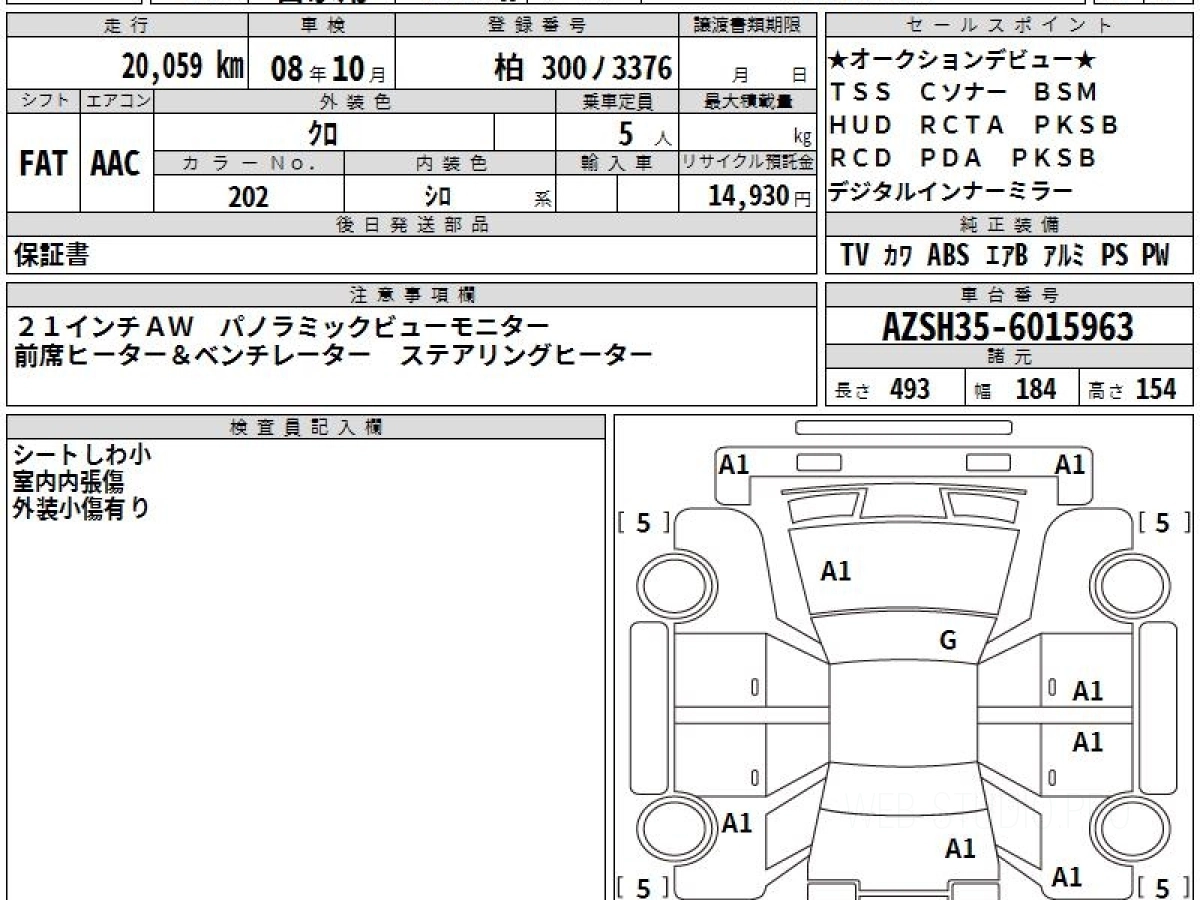Click the 車検 header cell
Screen dimensions: 1200x900
(321, 26)
